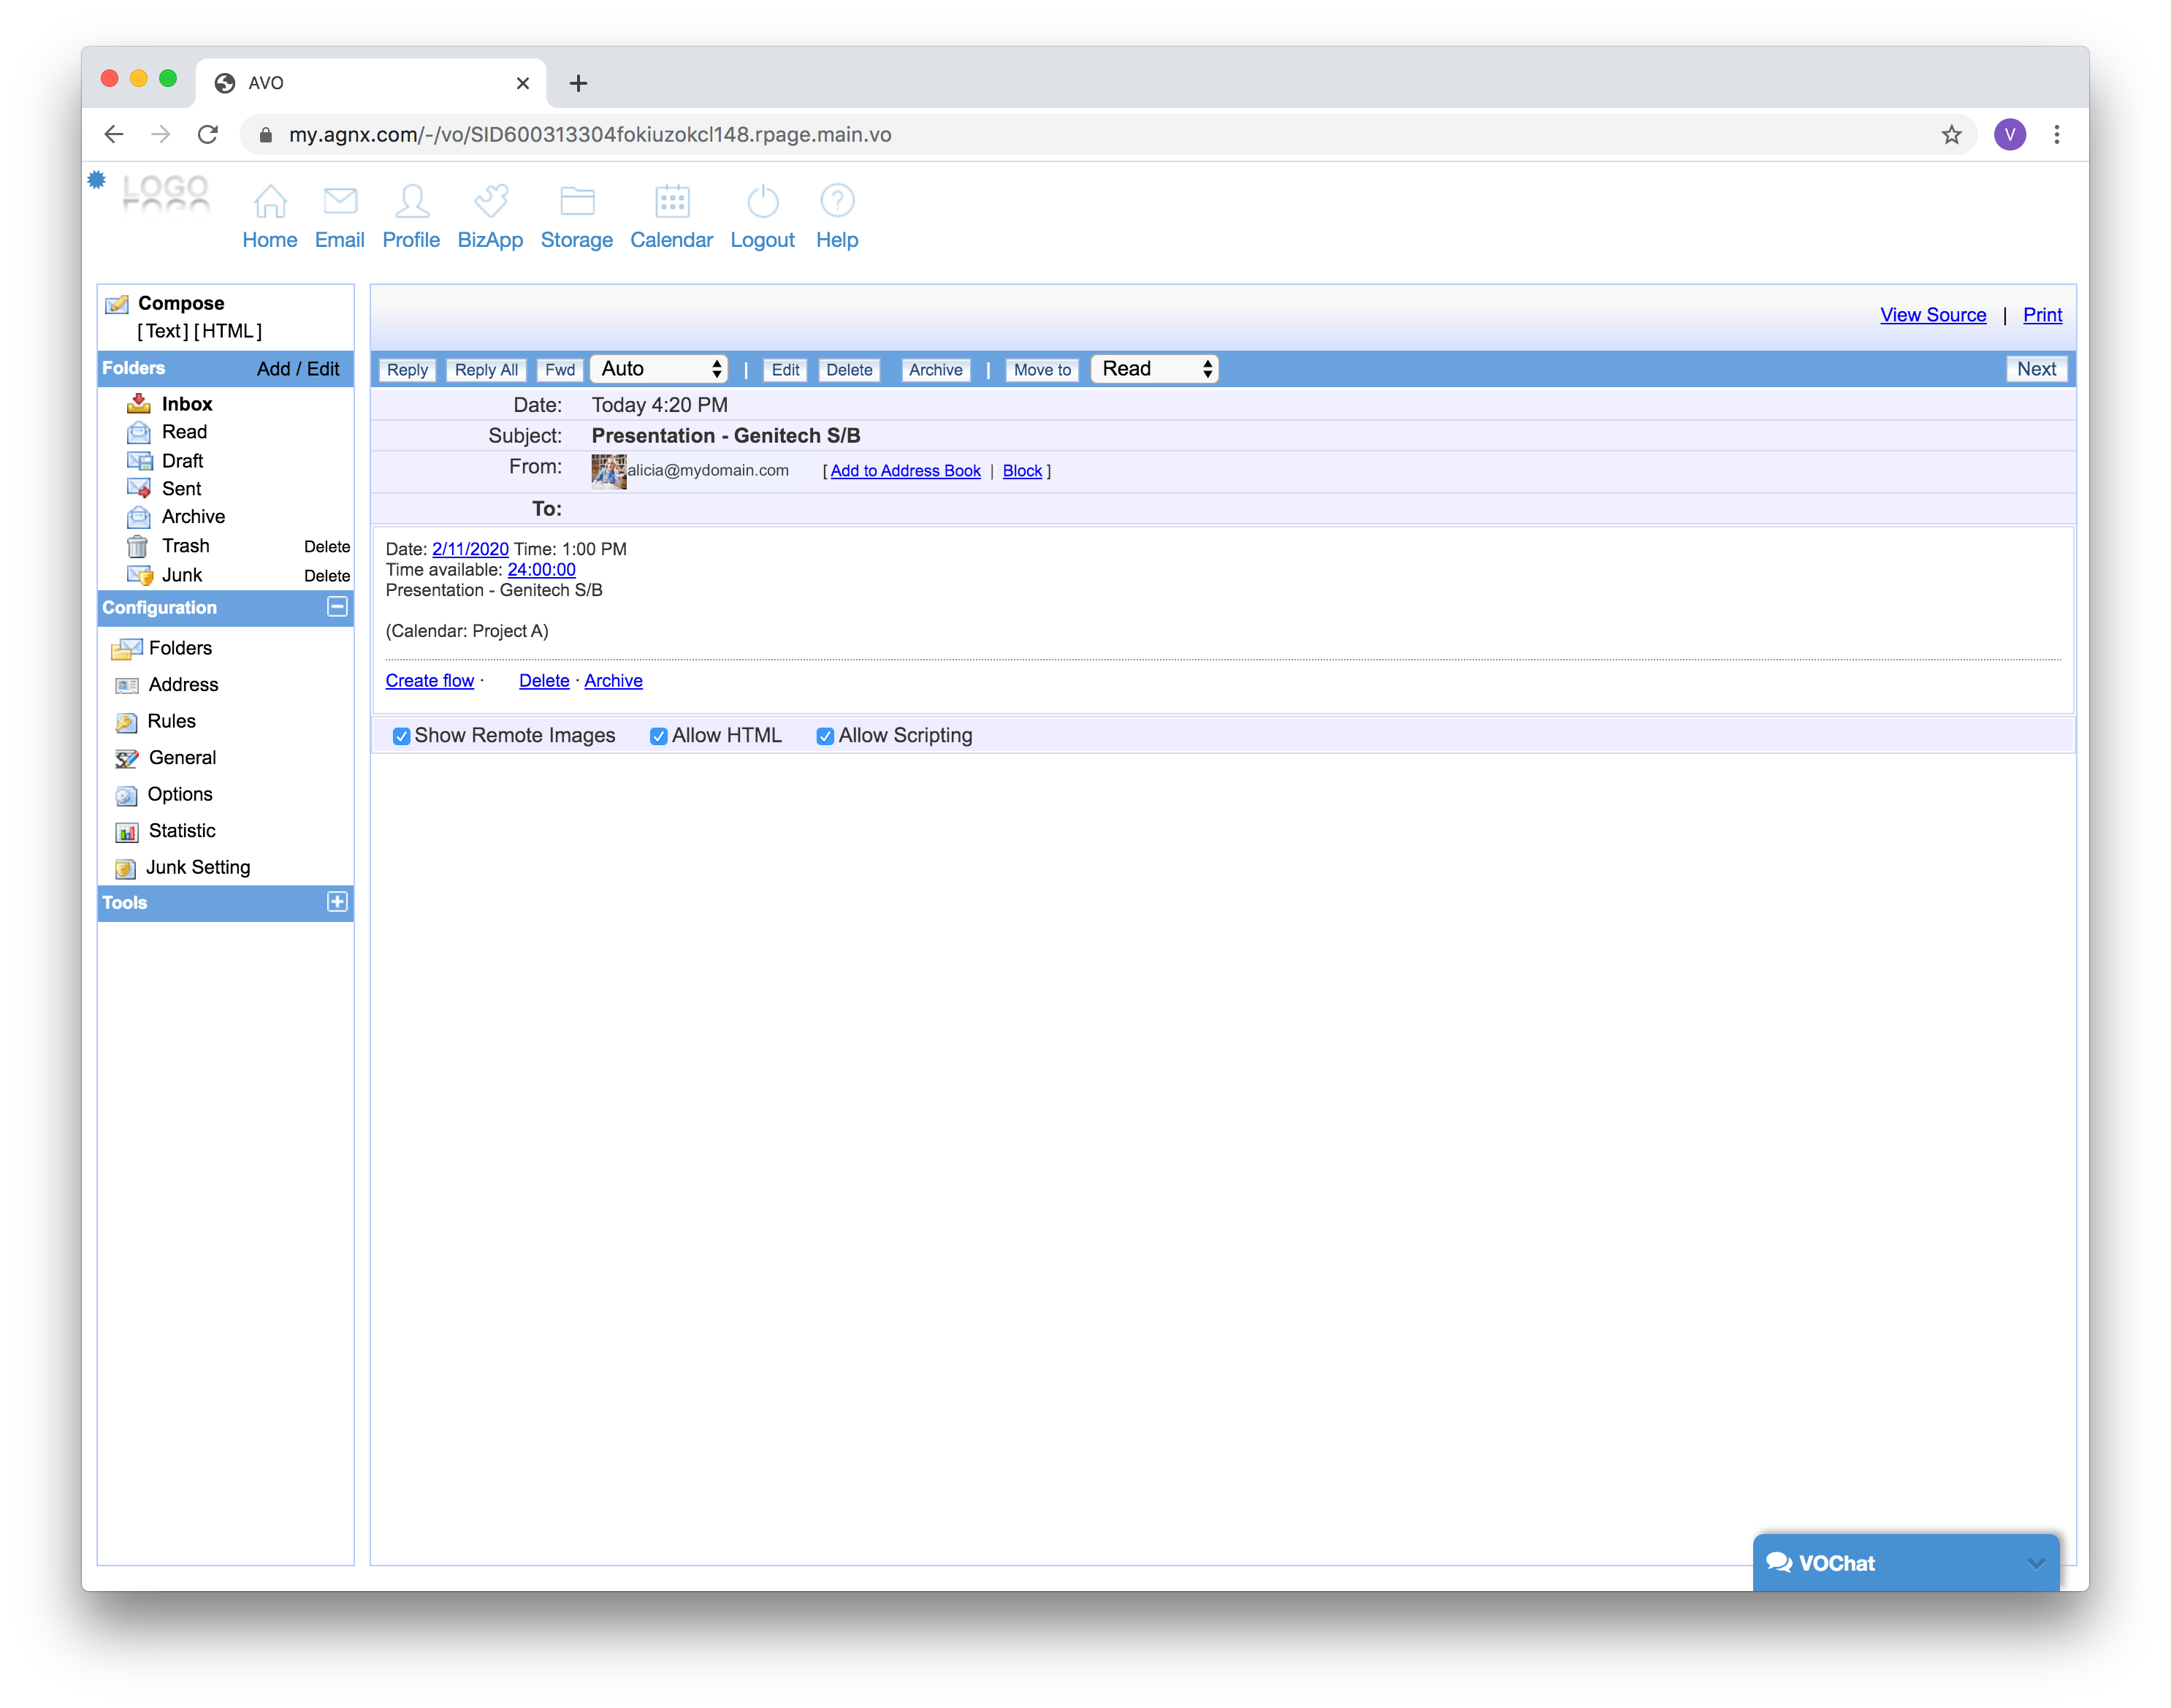The height and width of the screenshot is (1708, 2171).
Task: Open Storage folder icon
Action: 577,201
